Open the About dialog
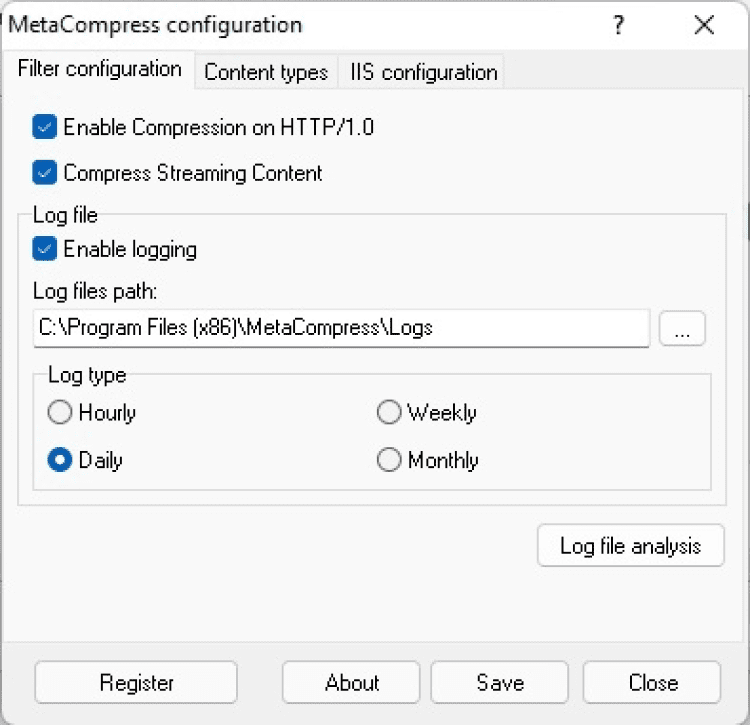Image resolution: width=750 pixels, height=725 pixels. click(352, 683)
